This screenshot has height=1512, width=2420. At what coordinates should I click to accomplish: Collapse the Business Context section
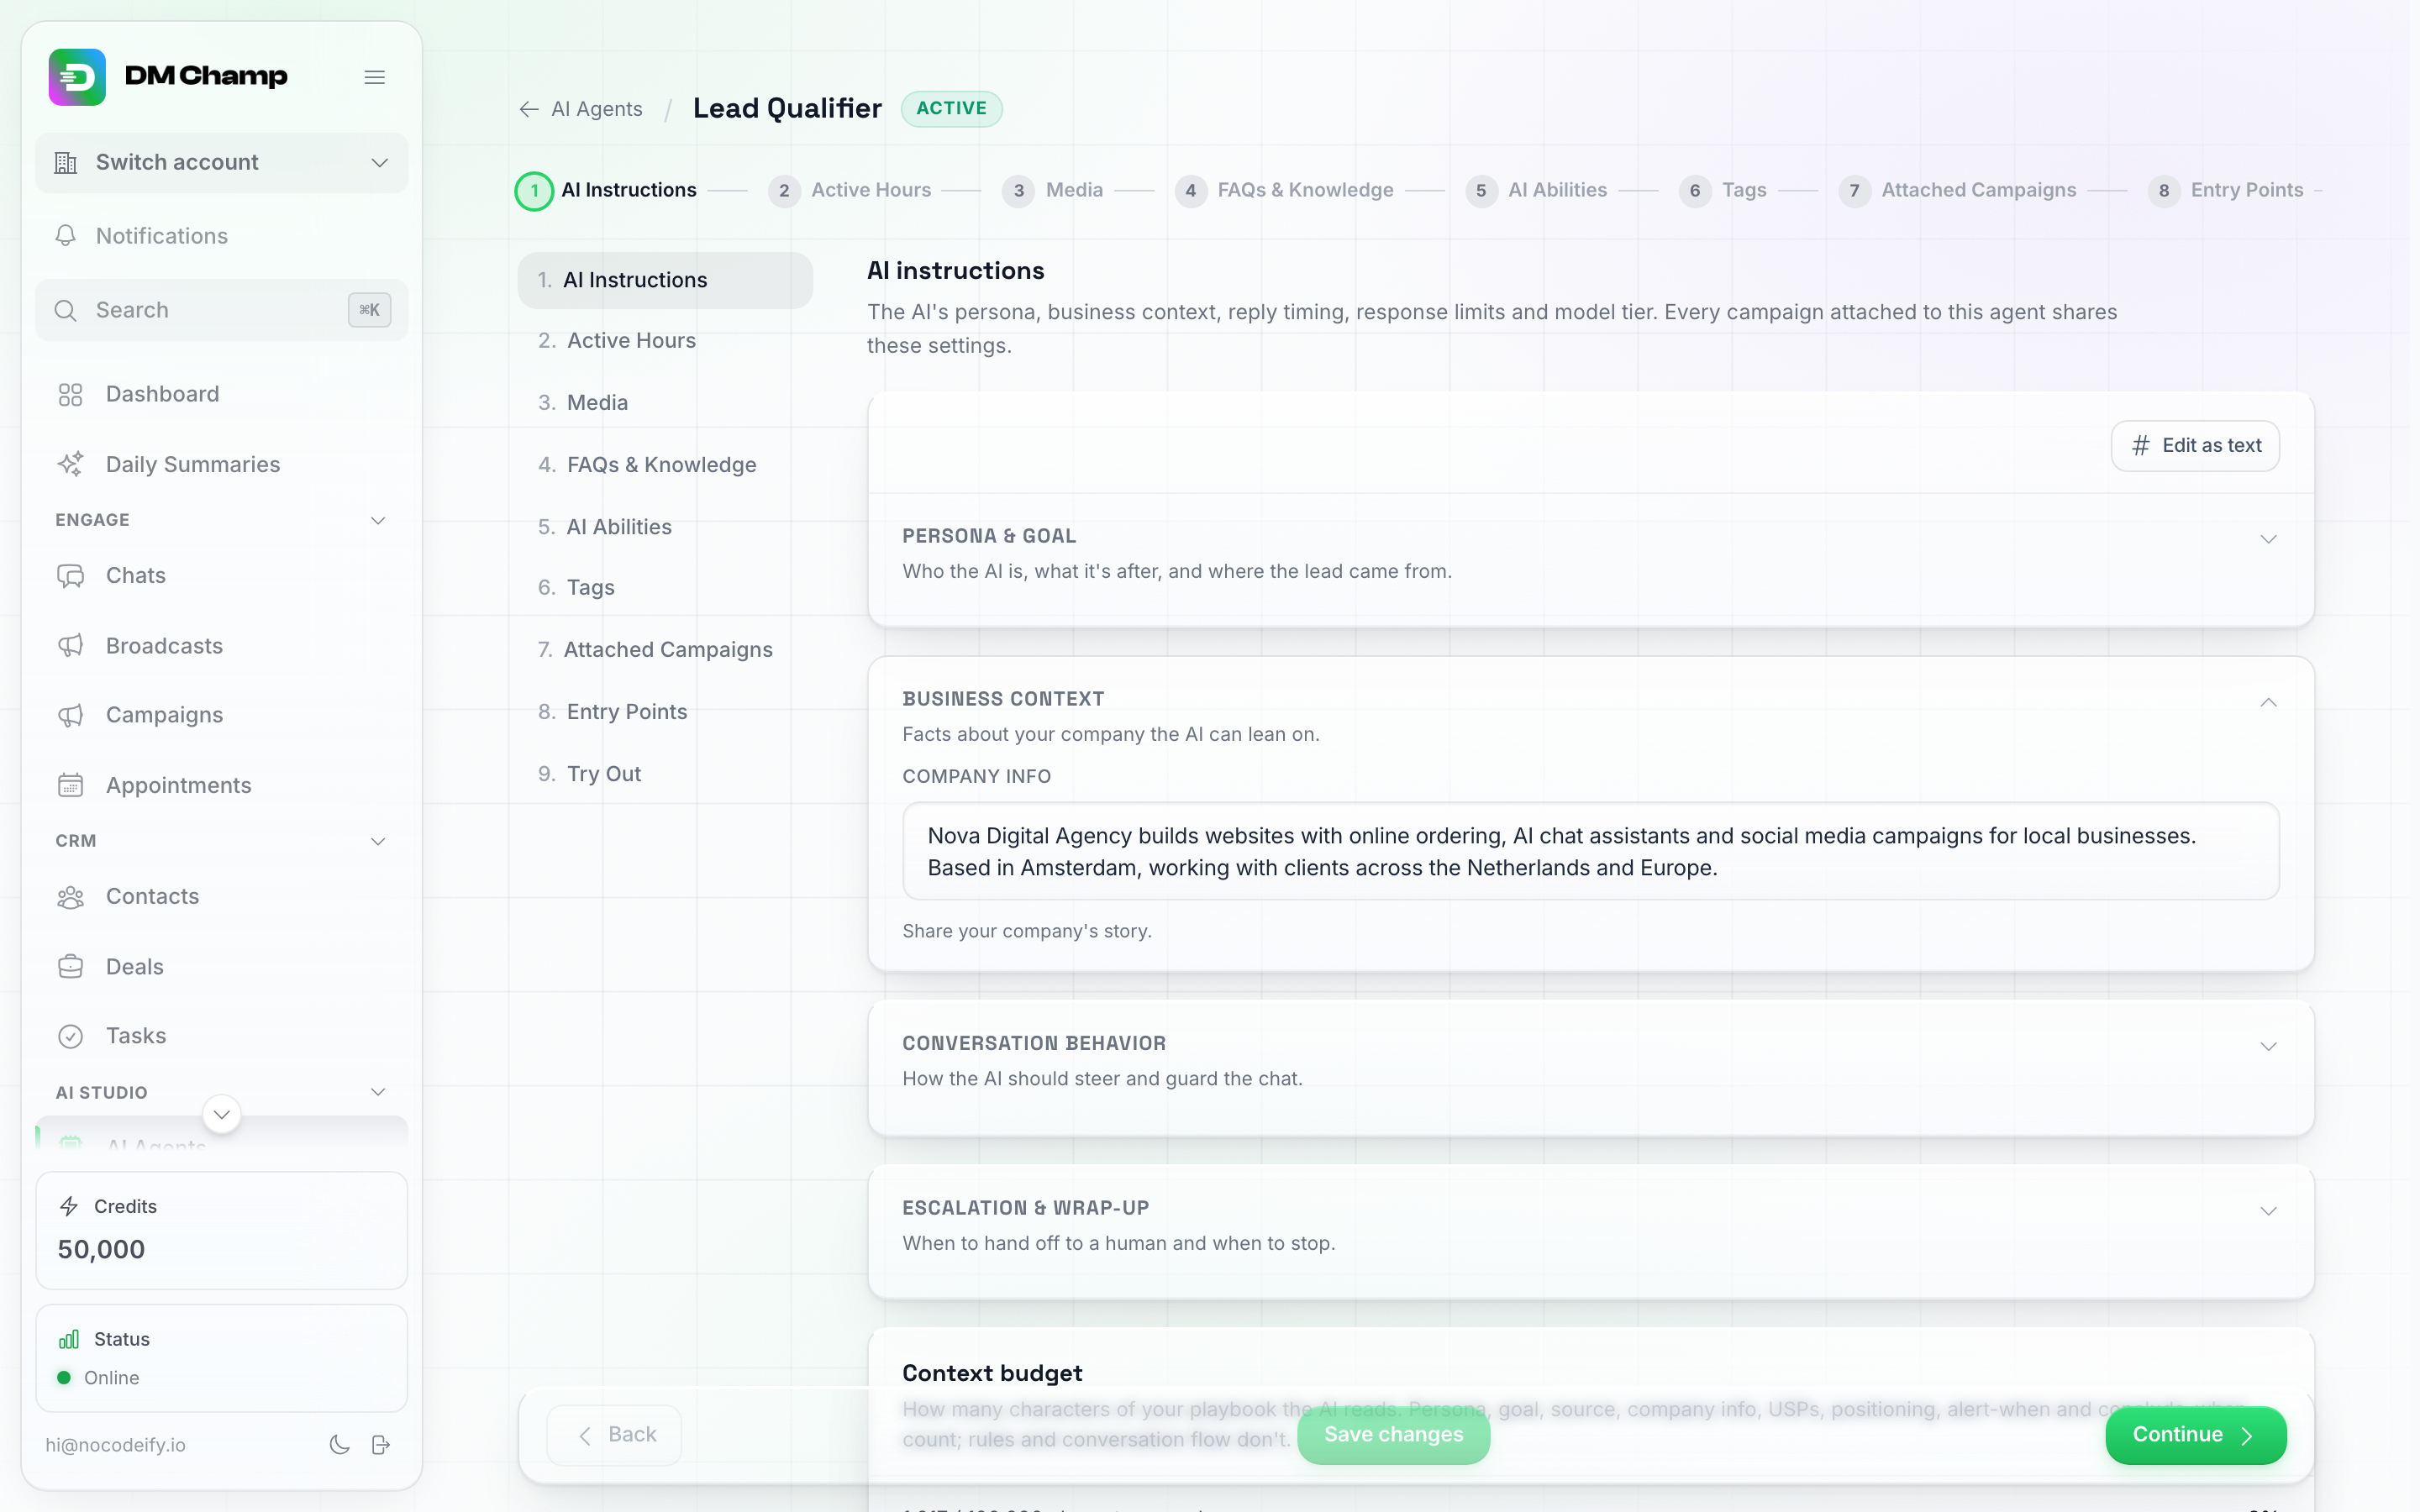[2268, 702]
